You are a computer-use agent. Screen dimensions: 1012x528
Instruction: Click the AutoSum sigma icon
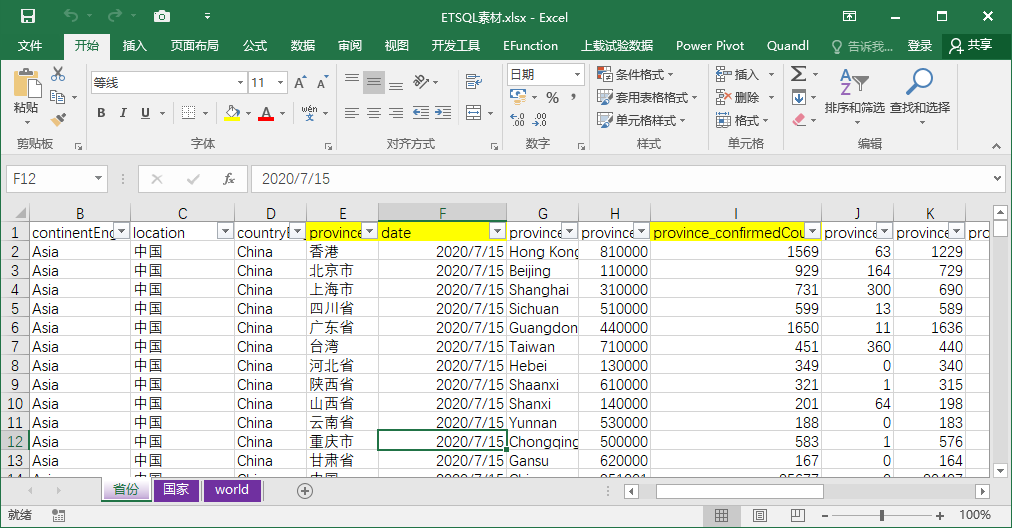[x=798, y=74]
